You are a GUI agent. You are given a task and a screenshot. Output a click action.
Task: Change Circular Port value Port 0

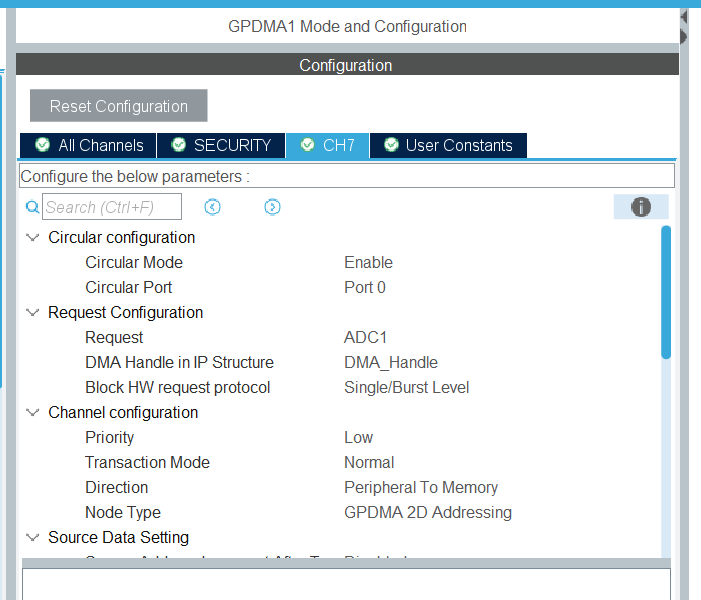[365, 287]
